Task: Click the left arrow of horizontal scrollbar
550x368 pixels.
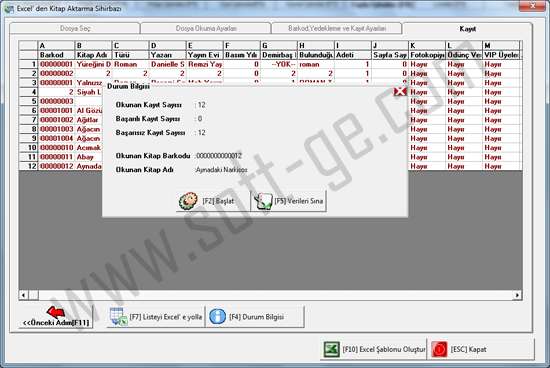Action: pos(24,295)
